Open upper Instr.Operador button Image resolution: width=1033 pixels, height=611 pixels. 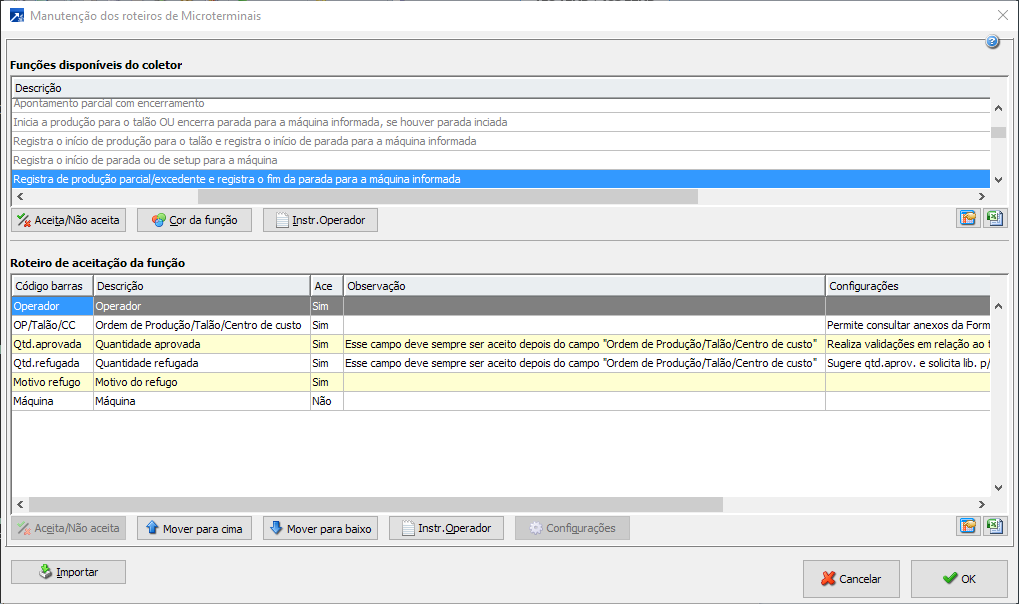(x=320, y=220)
